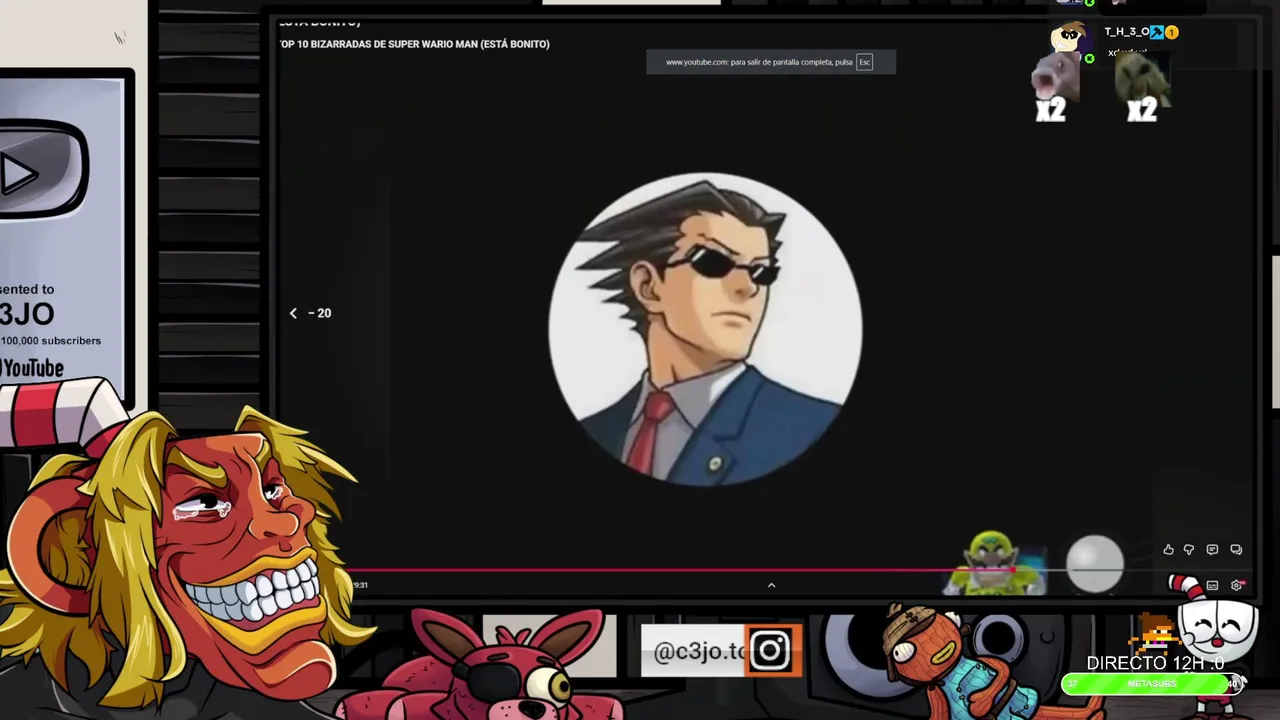Image resolution: width=1280 pixels, height=720 pixels.
Task: Click the '100,000 subscribers' plaque text
Action: (51, 341)
